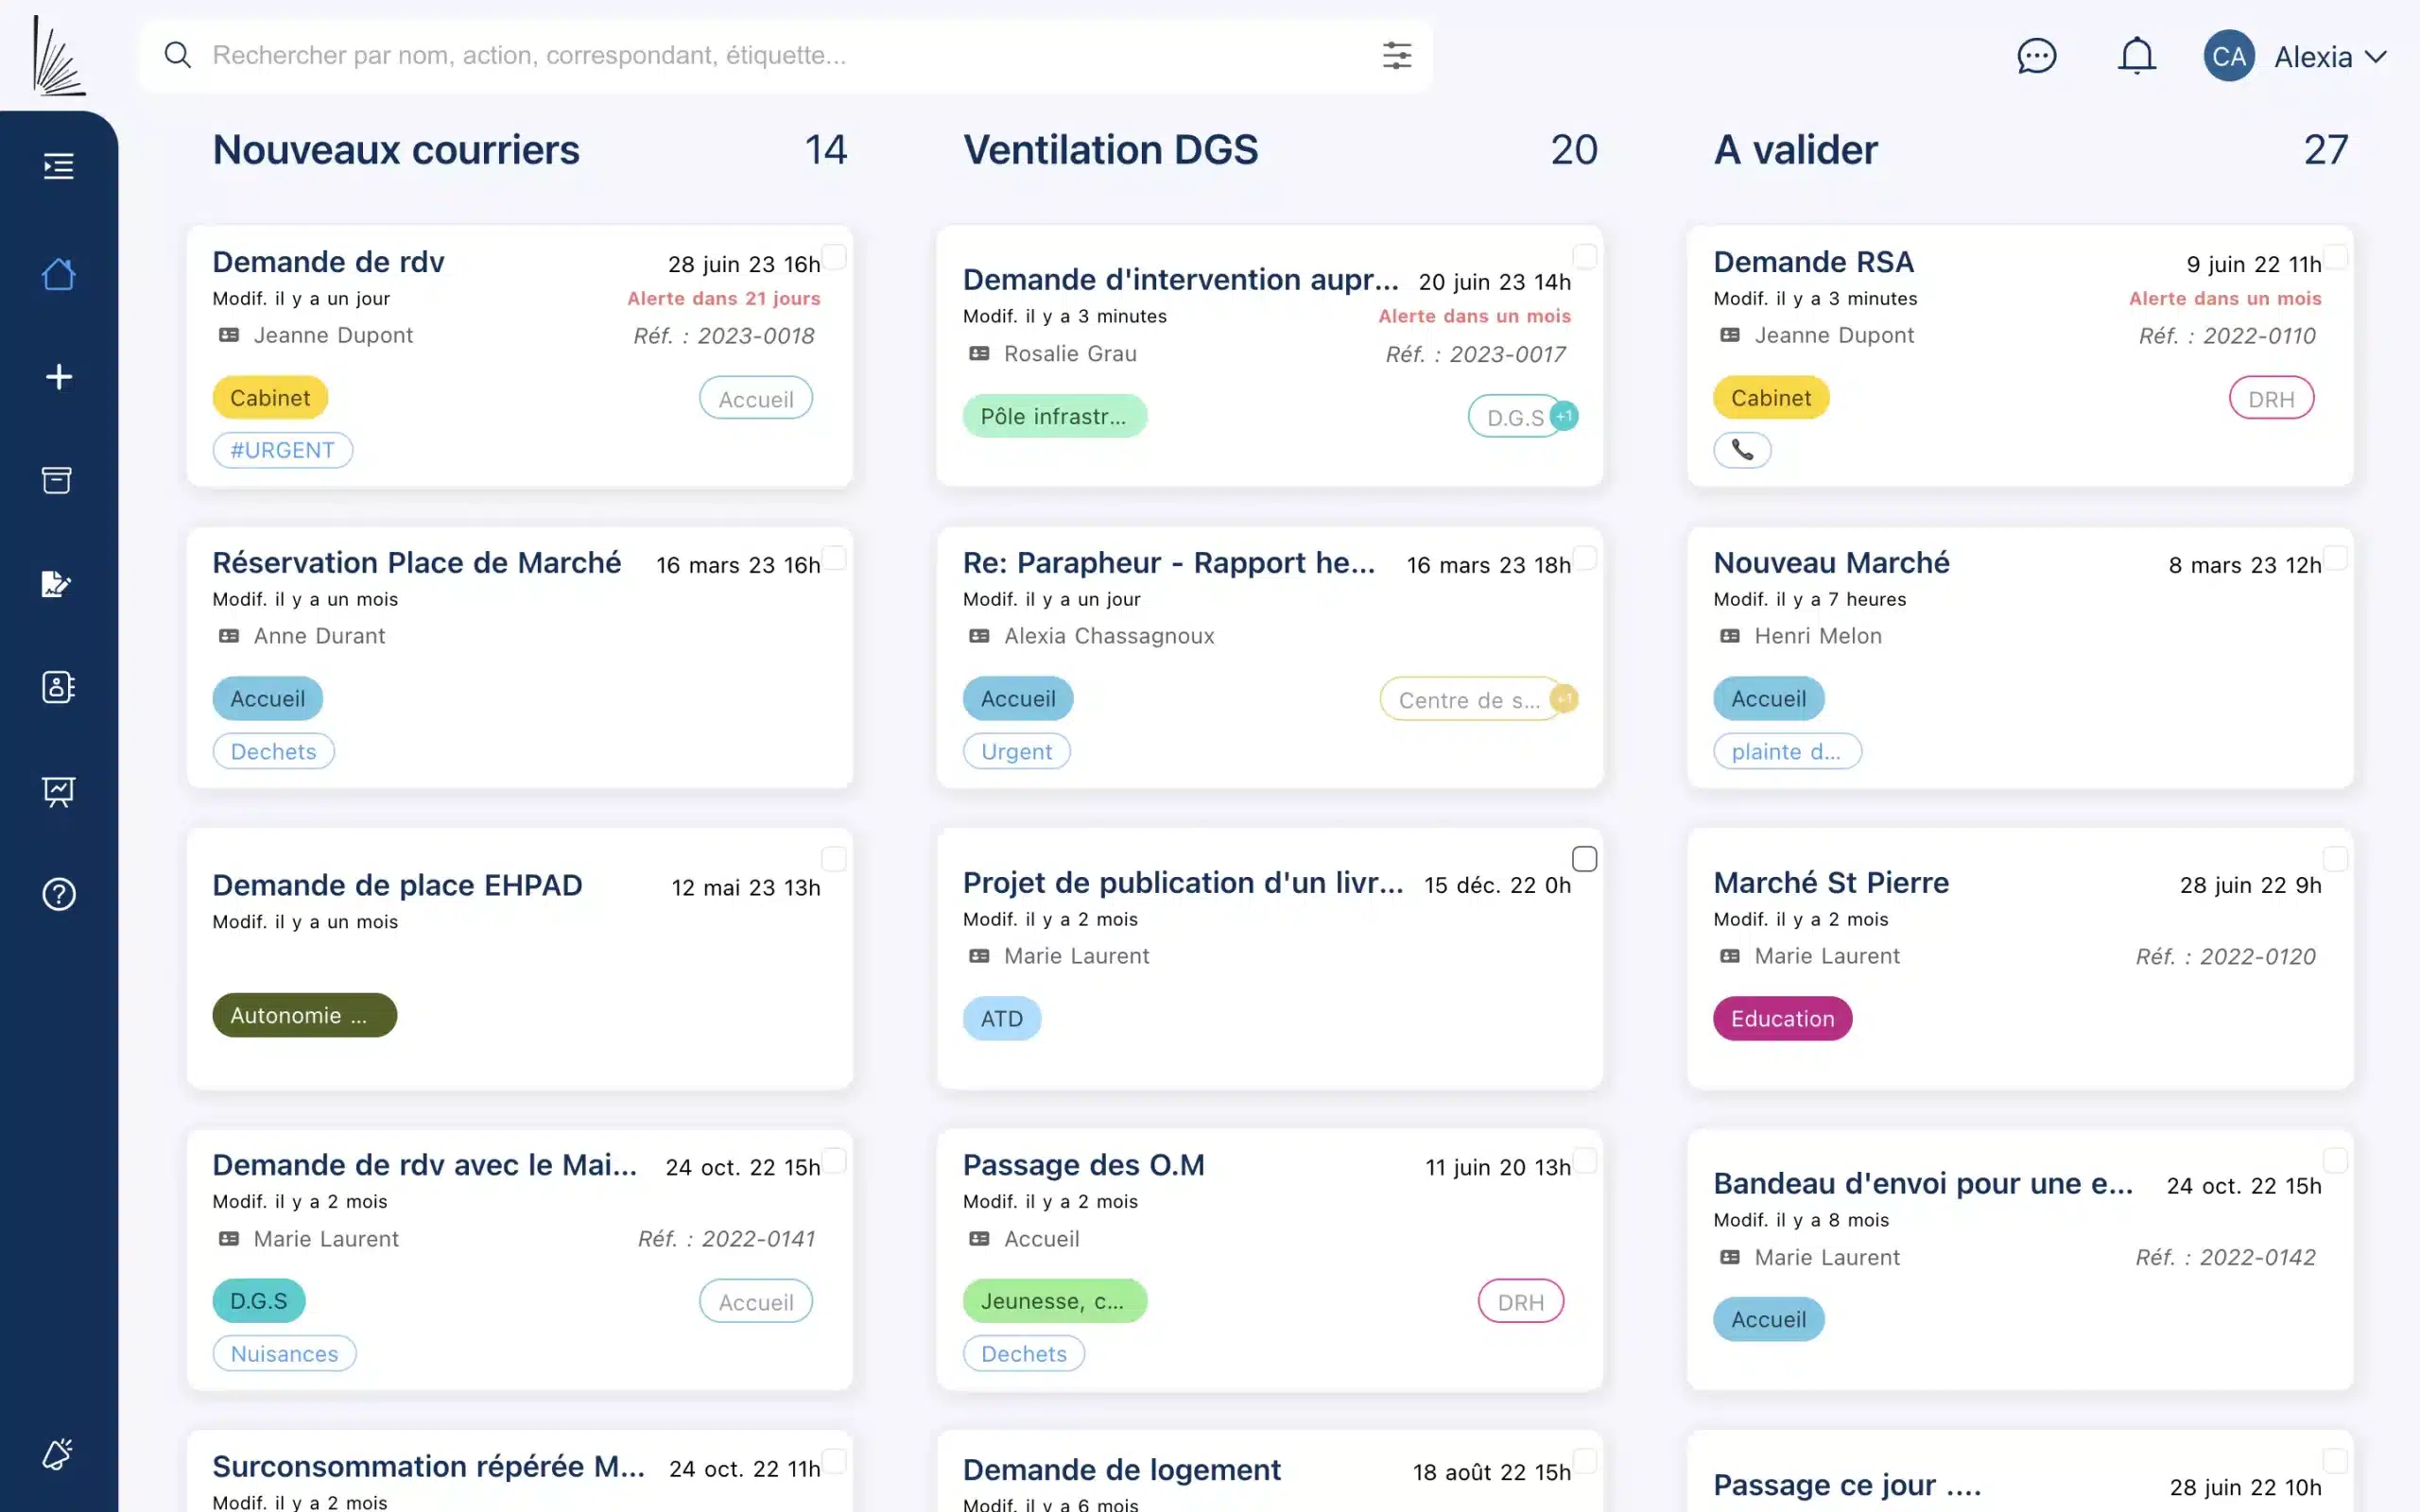Open the document signature icon in sidebar
This screenshot has height=1512, width=2420.
(x=57, y=584)
